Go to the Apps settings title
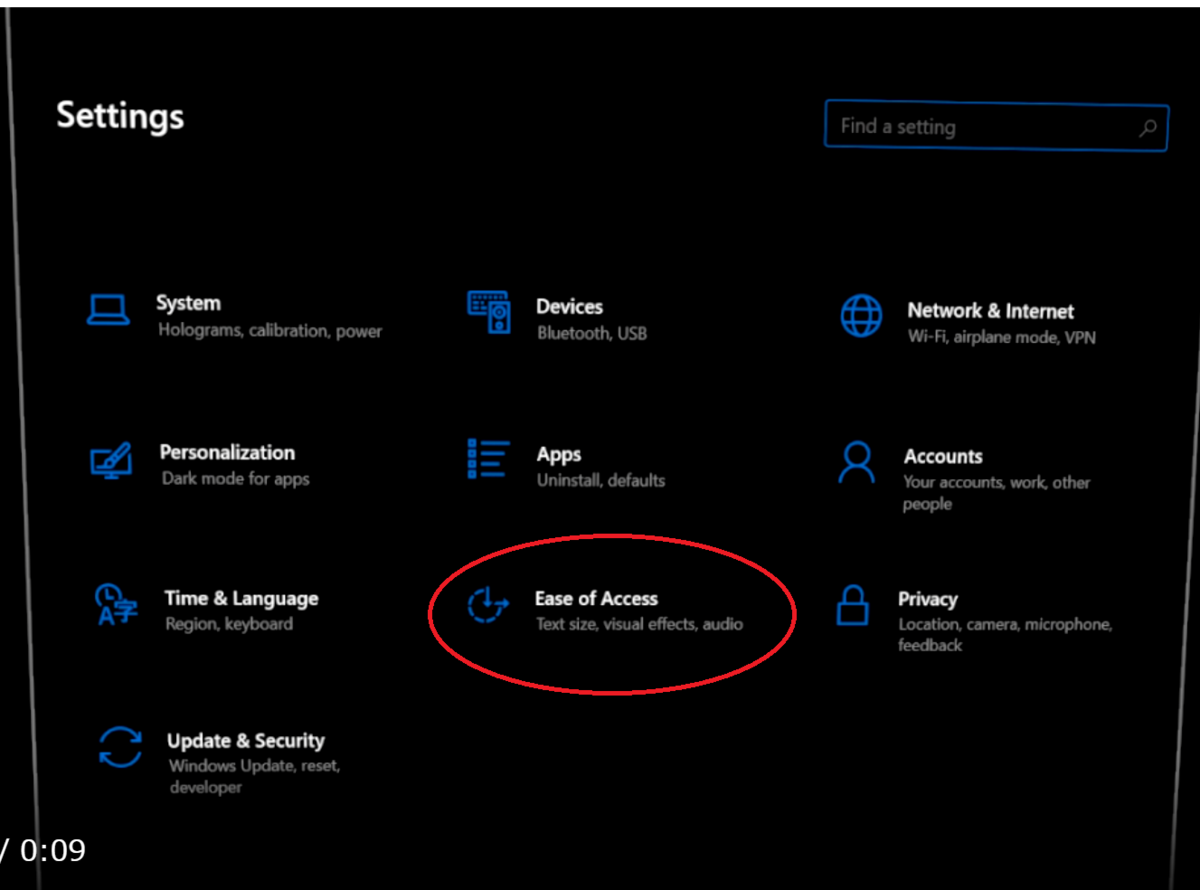This screenshot has height=890, width=1200. [x=558, y=455]
